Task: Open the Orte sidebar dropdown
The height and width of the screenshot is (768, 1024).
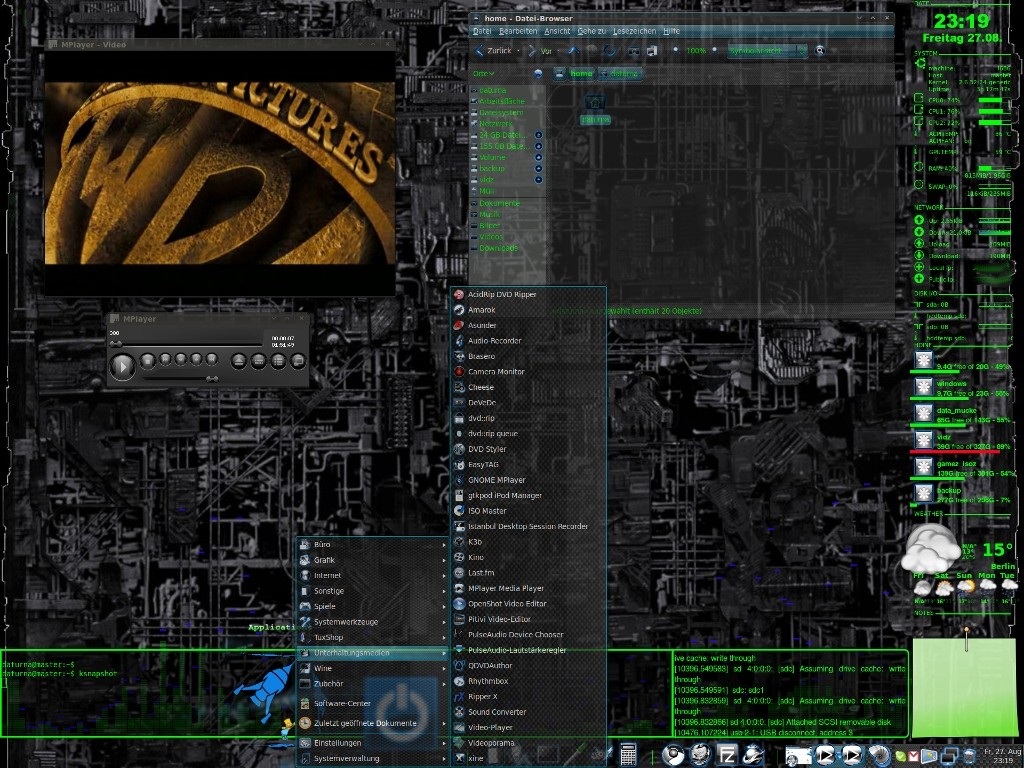Action: point(484,74)
